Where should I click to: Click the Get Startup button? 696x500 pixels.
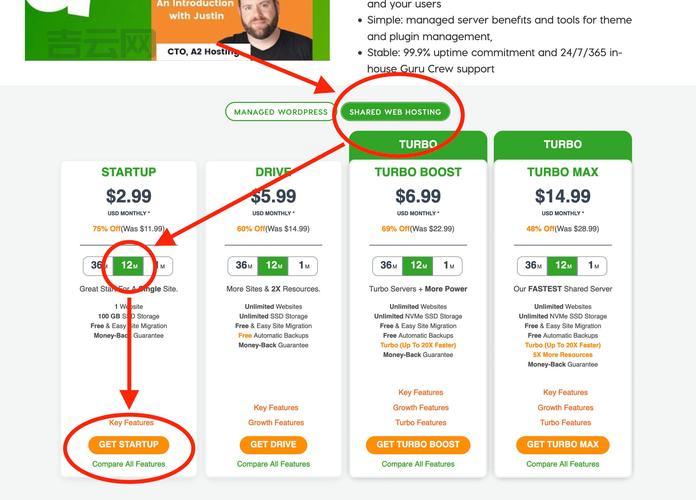[x=129, y=444]
